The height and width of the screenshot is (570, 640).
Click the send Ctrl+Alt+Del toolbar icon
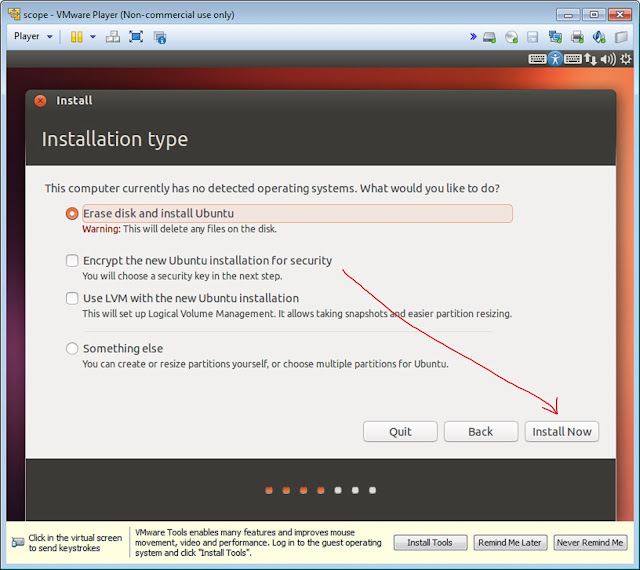click(113, 37)
